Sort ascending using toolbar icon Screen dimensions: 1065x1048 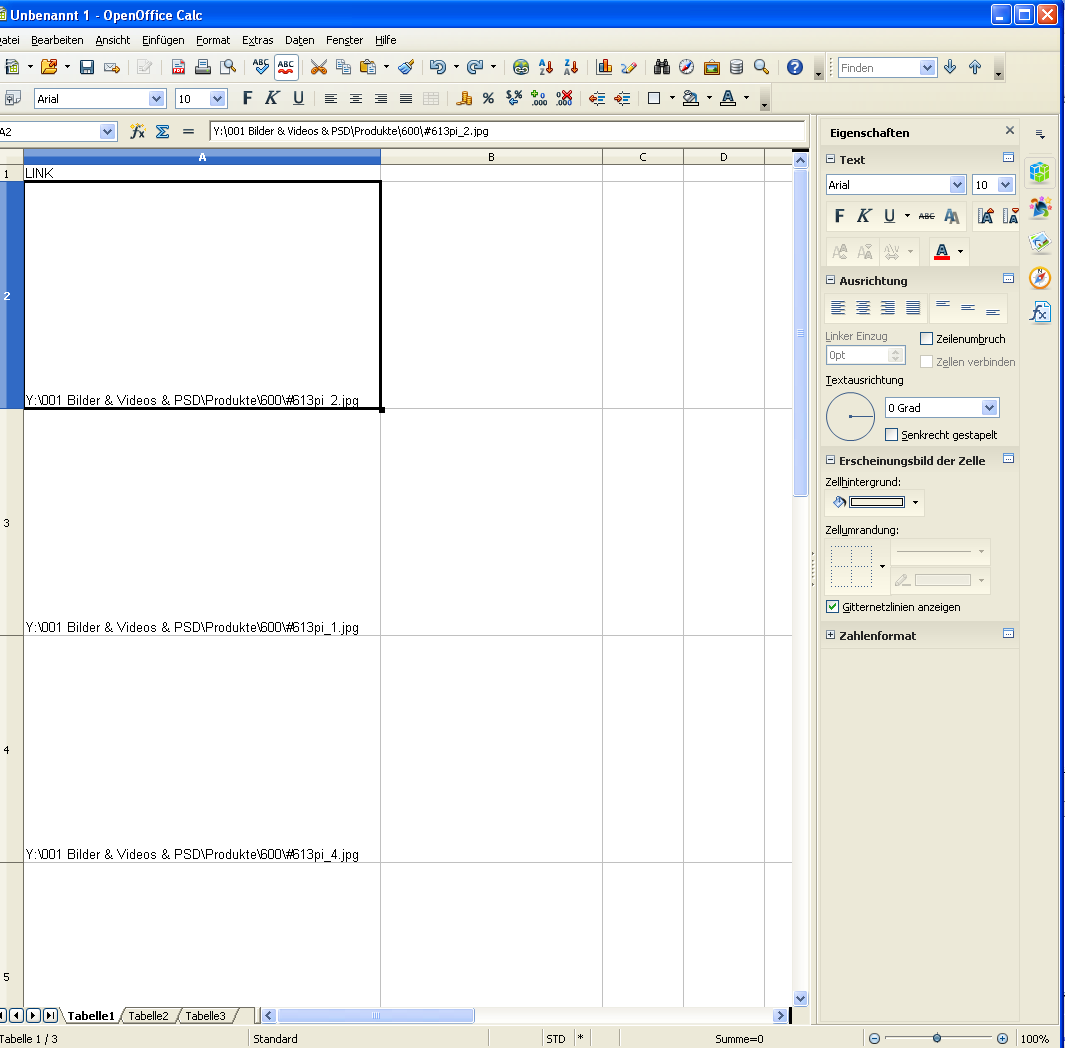point(546,67)
